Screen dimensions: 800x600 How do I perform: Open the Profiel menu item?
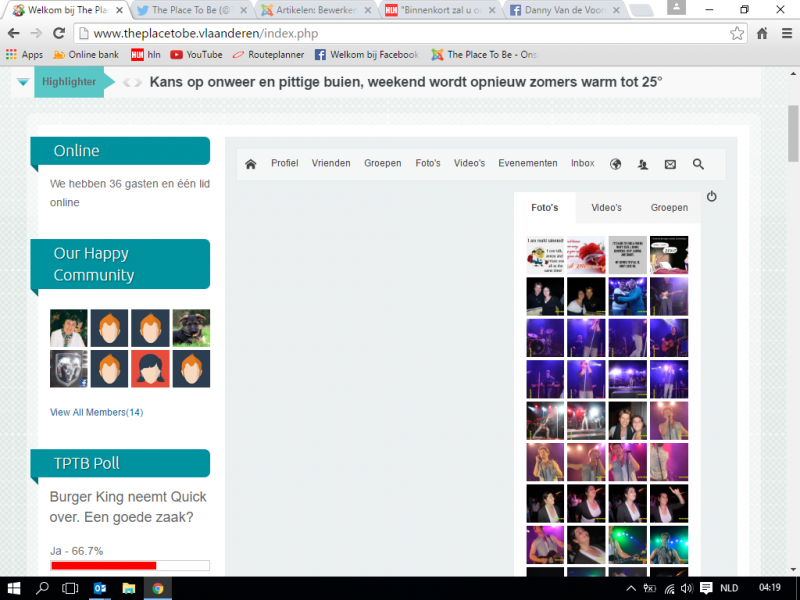point(285,163)
